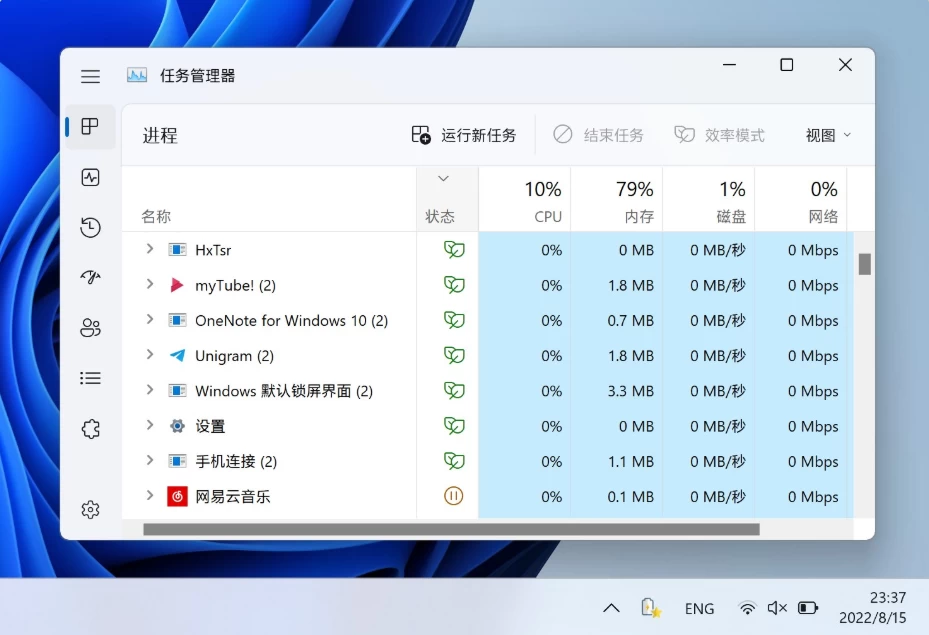The width and height of the screenshot is (929, 635).
Task: Open the Details view in the sidebar
Action: 90,377
